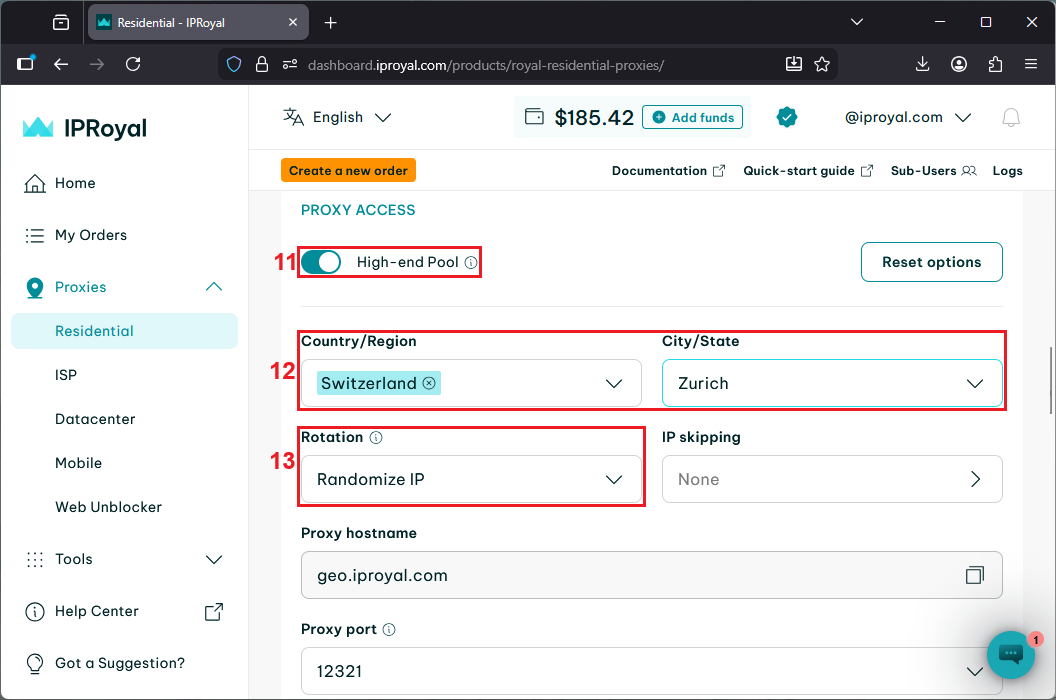The height and width of the screenshot is (700, 1056).
Task: Click High-end Pool info icon
Action: click(471, 263)
